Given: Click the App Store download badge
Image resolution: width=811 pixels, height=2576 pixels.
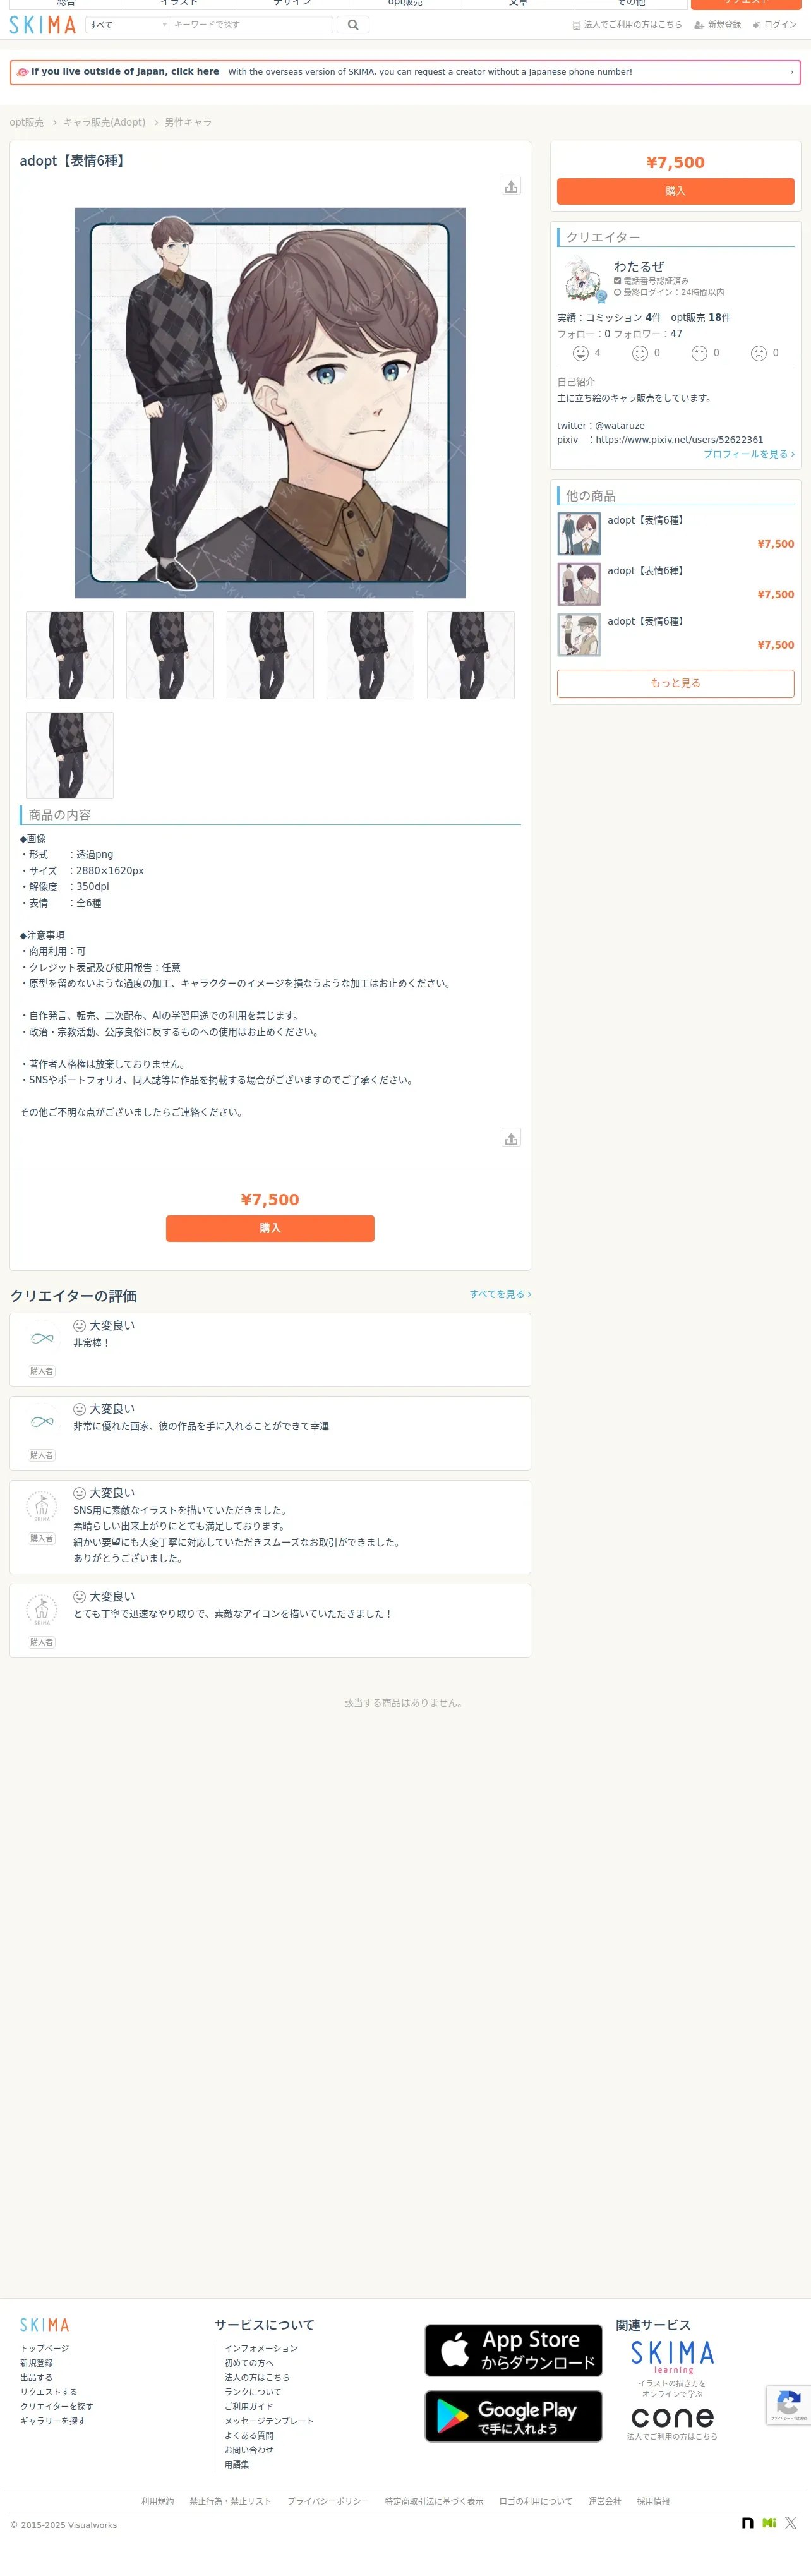Looking at the screenshot, I should [x=514, y=2350].
